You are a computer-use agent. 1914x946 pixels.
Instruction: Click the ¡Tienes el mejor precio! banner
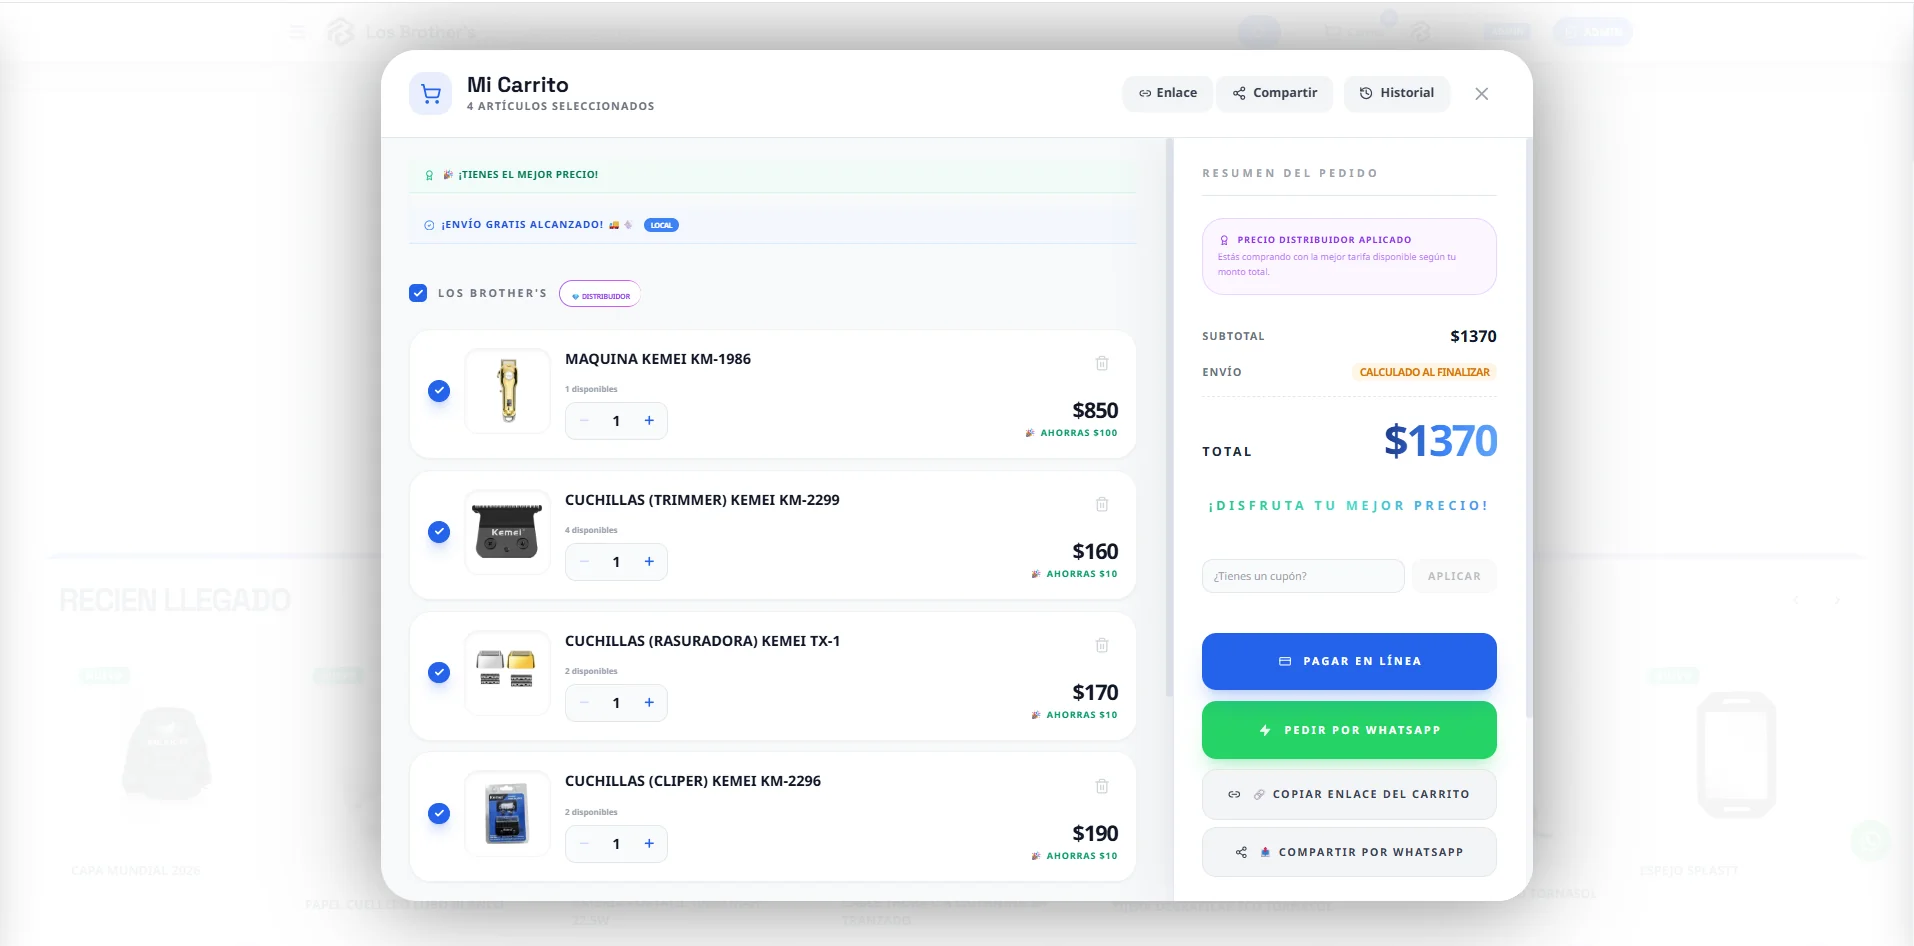[772, 175]
